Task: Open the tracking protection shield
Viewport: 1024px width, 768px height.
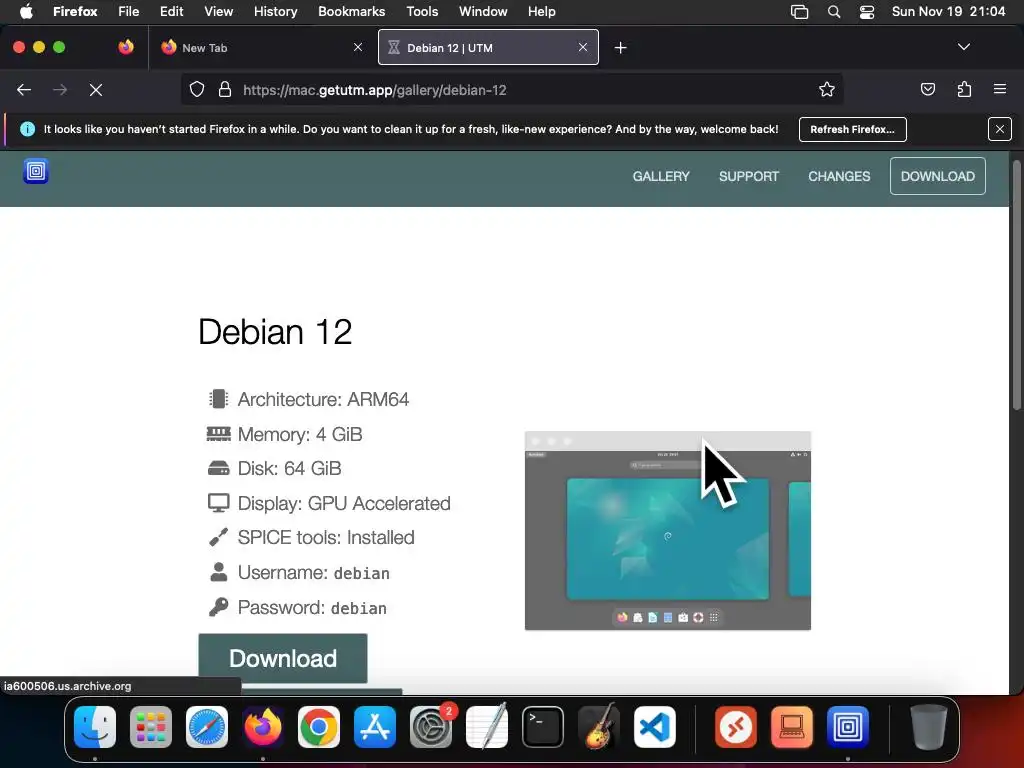Action: click(197, 89)
